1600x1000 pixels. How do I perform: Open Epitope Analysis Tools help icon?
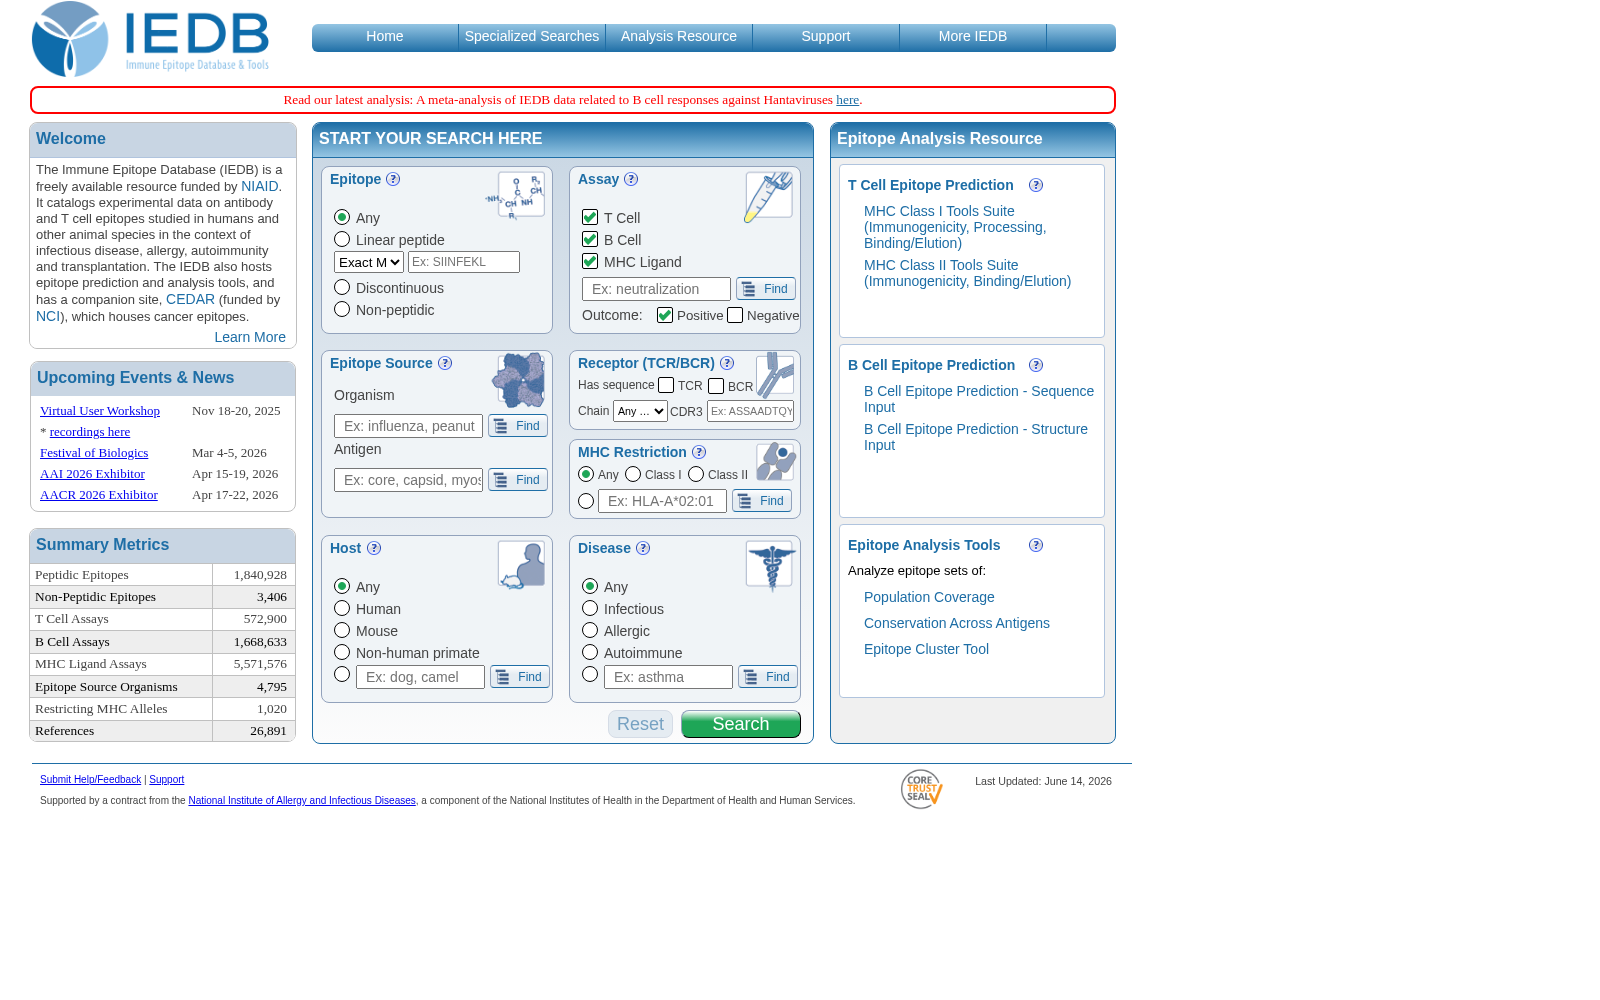point(1036,546)
